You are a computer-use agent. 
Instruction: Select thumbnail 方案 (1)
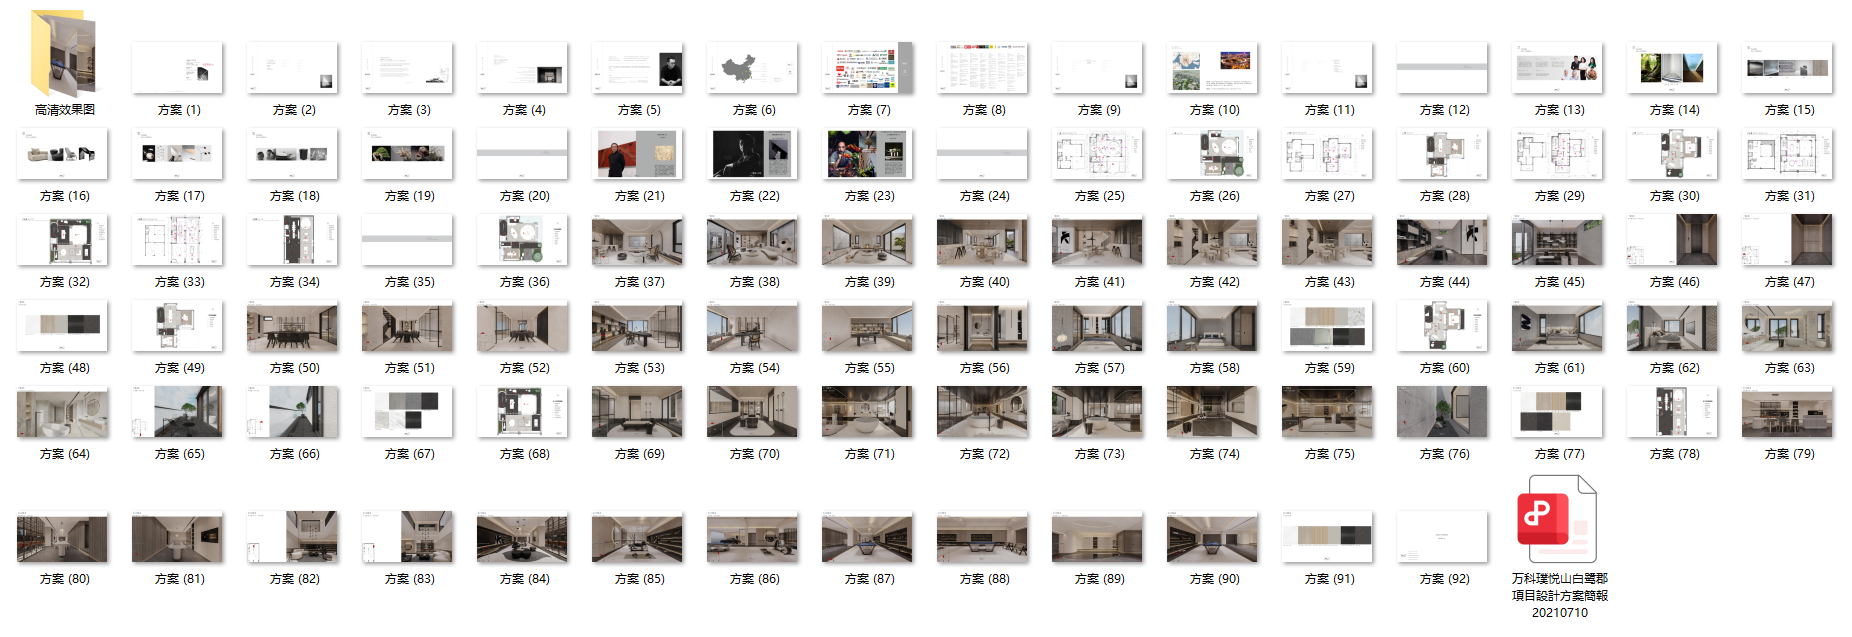coord(177,68)
